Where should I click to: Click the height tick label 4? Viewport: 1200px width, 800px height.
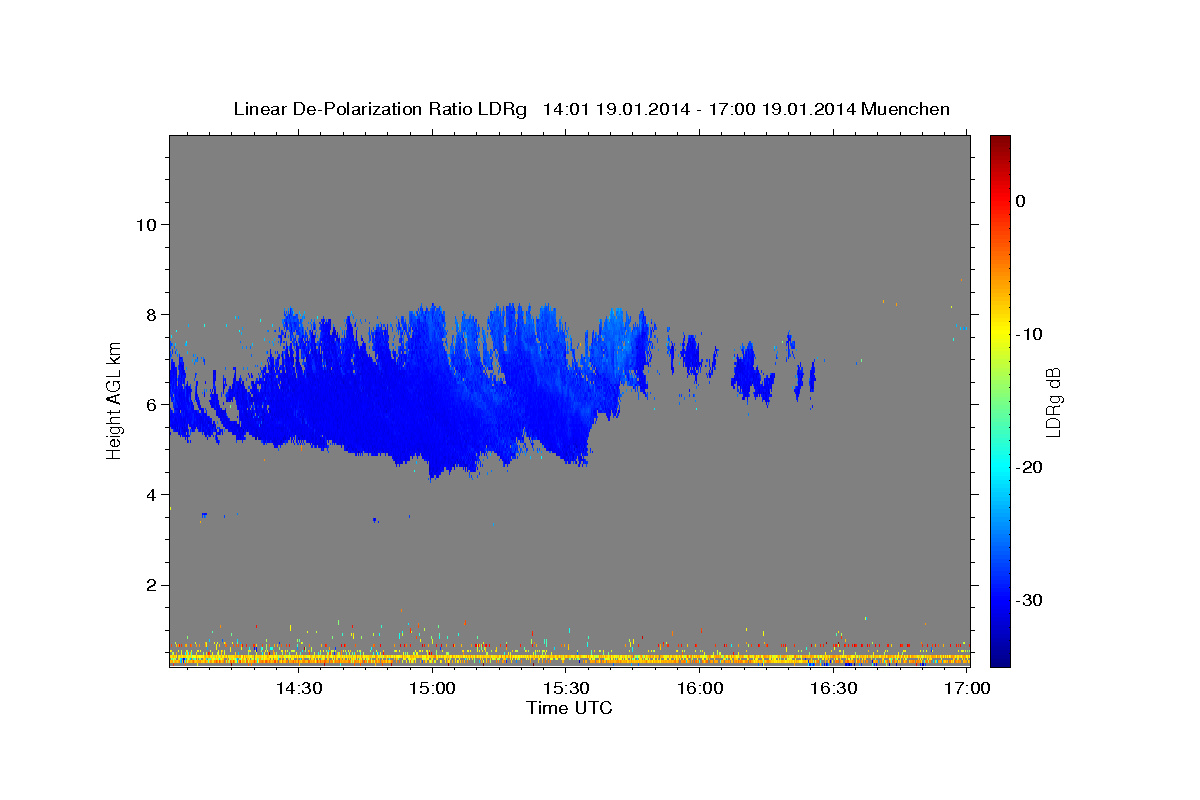point(151,494)
